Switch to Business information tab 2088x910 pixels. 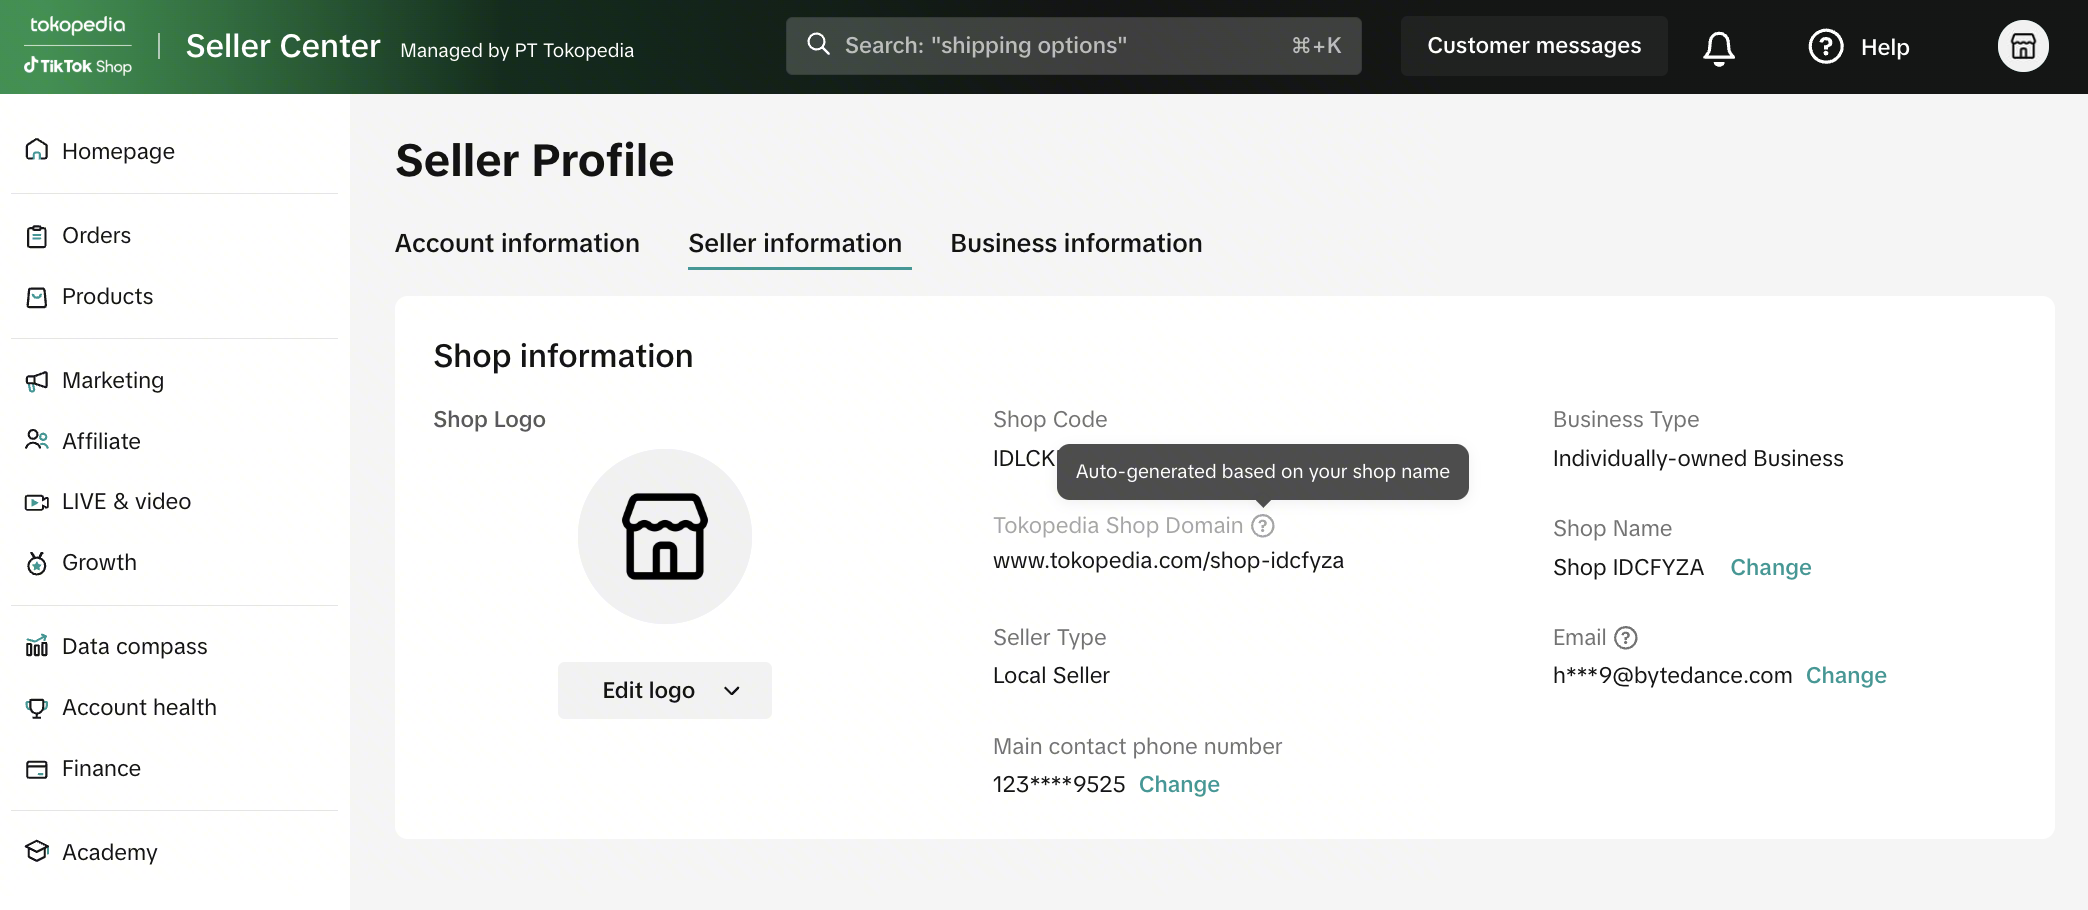tap(1076, 244)
